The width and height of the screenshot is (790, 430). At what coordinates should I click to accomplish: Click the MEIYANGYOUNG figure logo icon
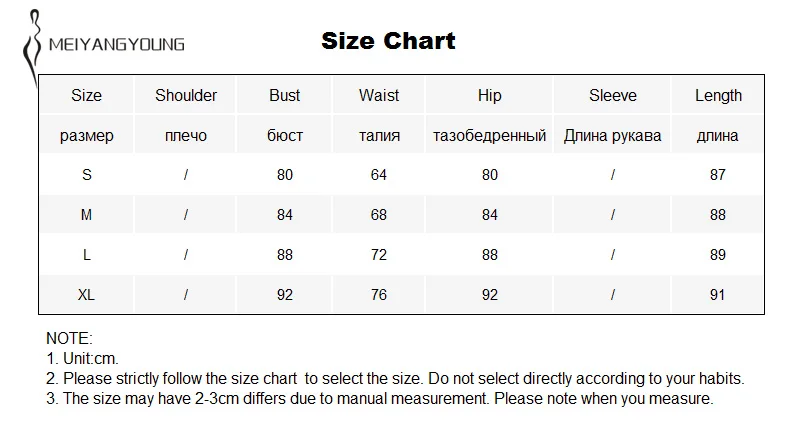[x=32, y=48]
